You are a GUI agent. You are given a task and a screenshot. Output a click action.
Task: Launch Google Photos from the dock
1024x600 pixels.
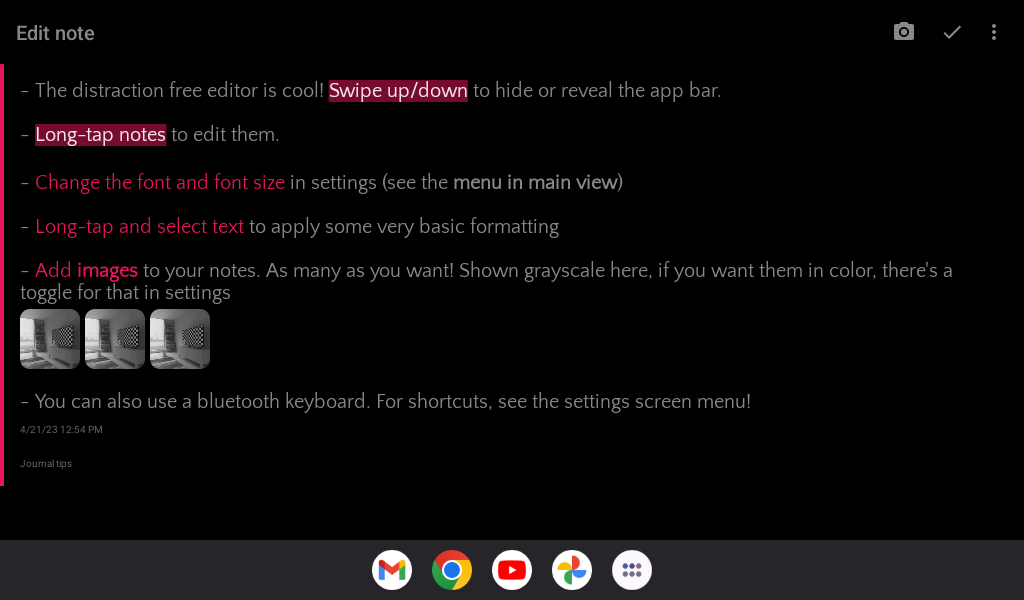click(x=572, y=570)
